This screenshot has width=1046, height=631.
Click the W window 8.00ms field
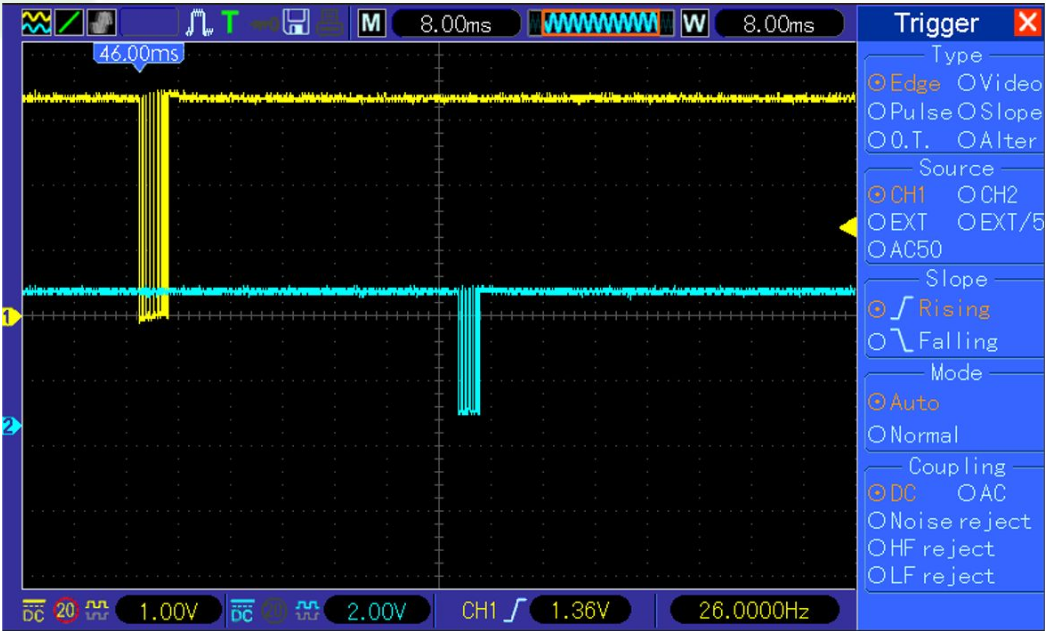click(778, 24)
